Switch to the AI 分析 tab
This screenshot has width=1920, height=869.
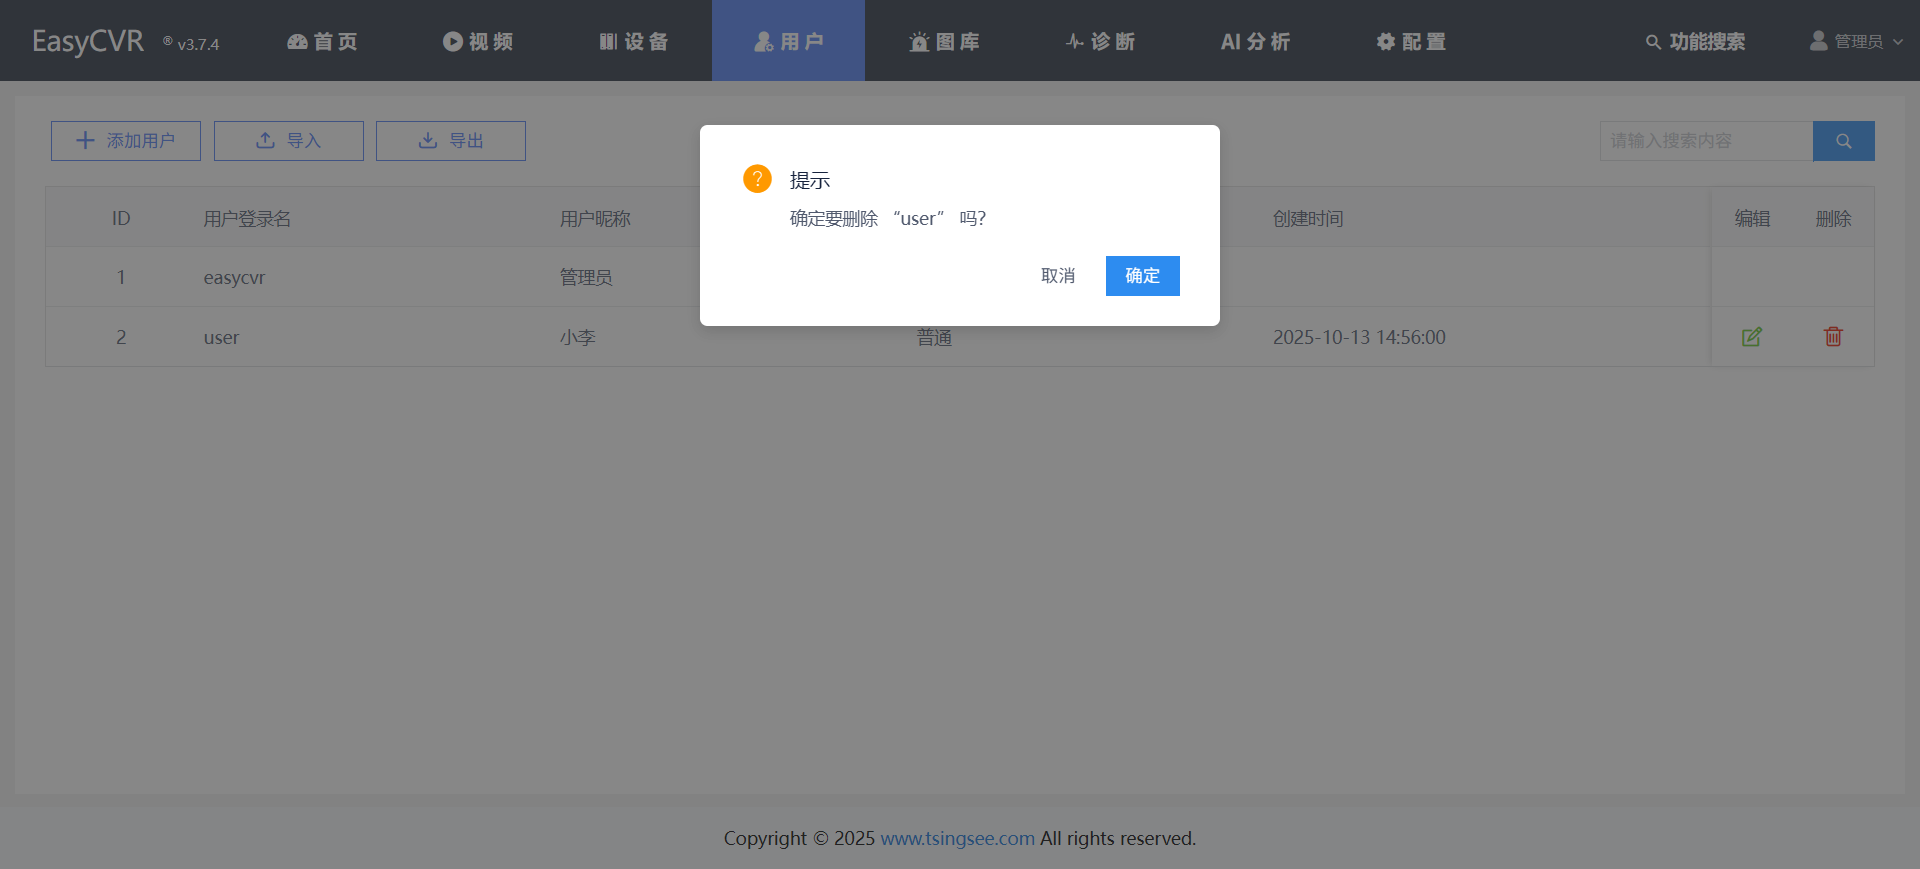1255,41
